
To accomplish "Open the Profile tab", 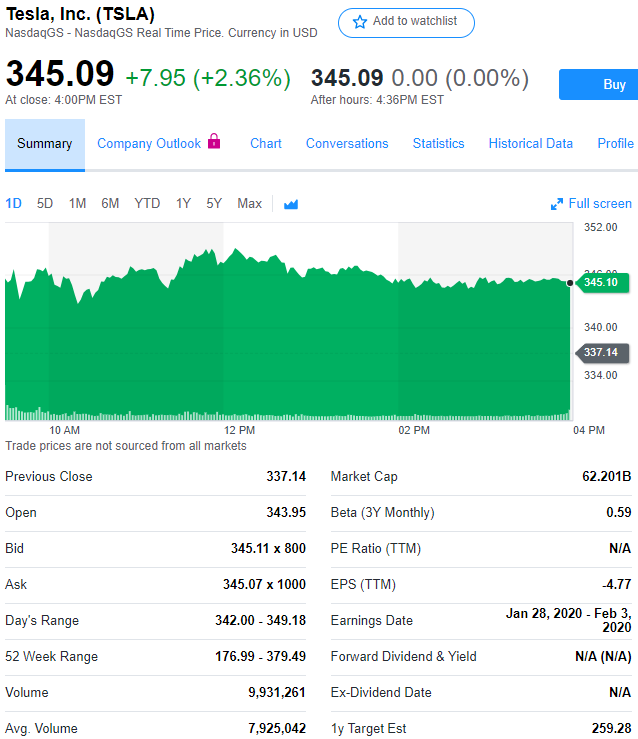I will coord(615,143).
